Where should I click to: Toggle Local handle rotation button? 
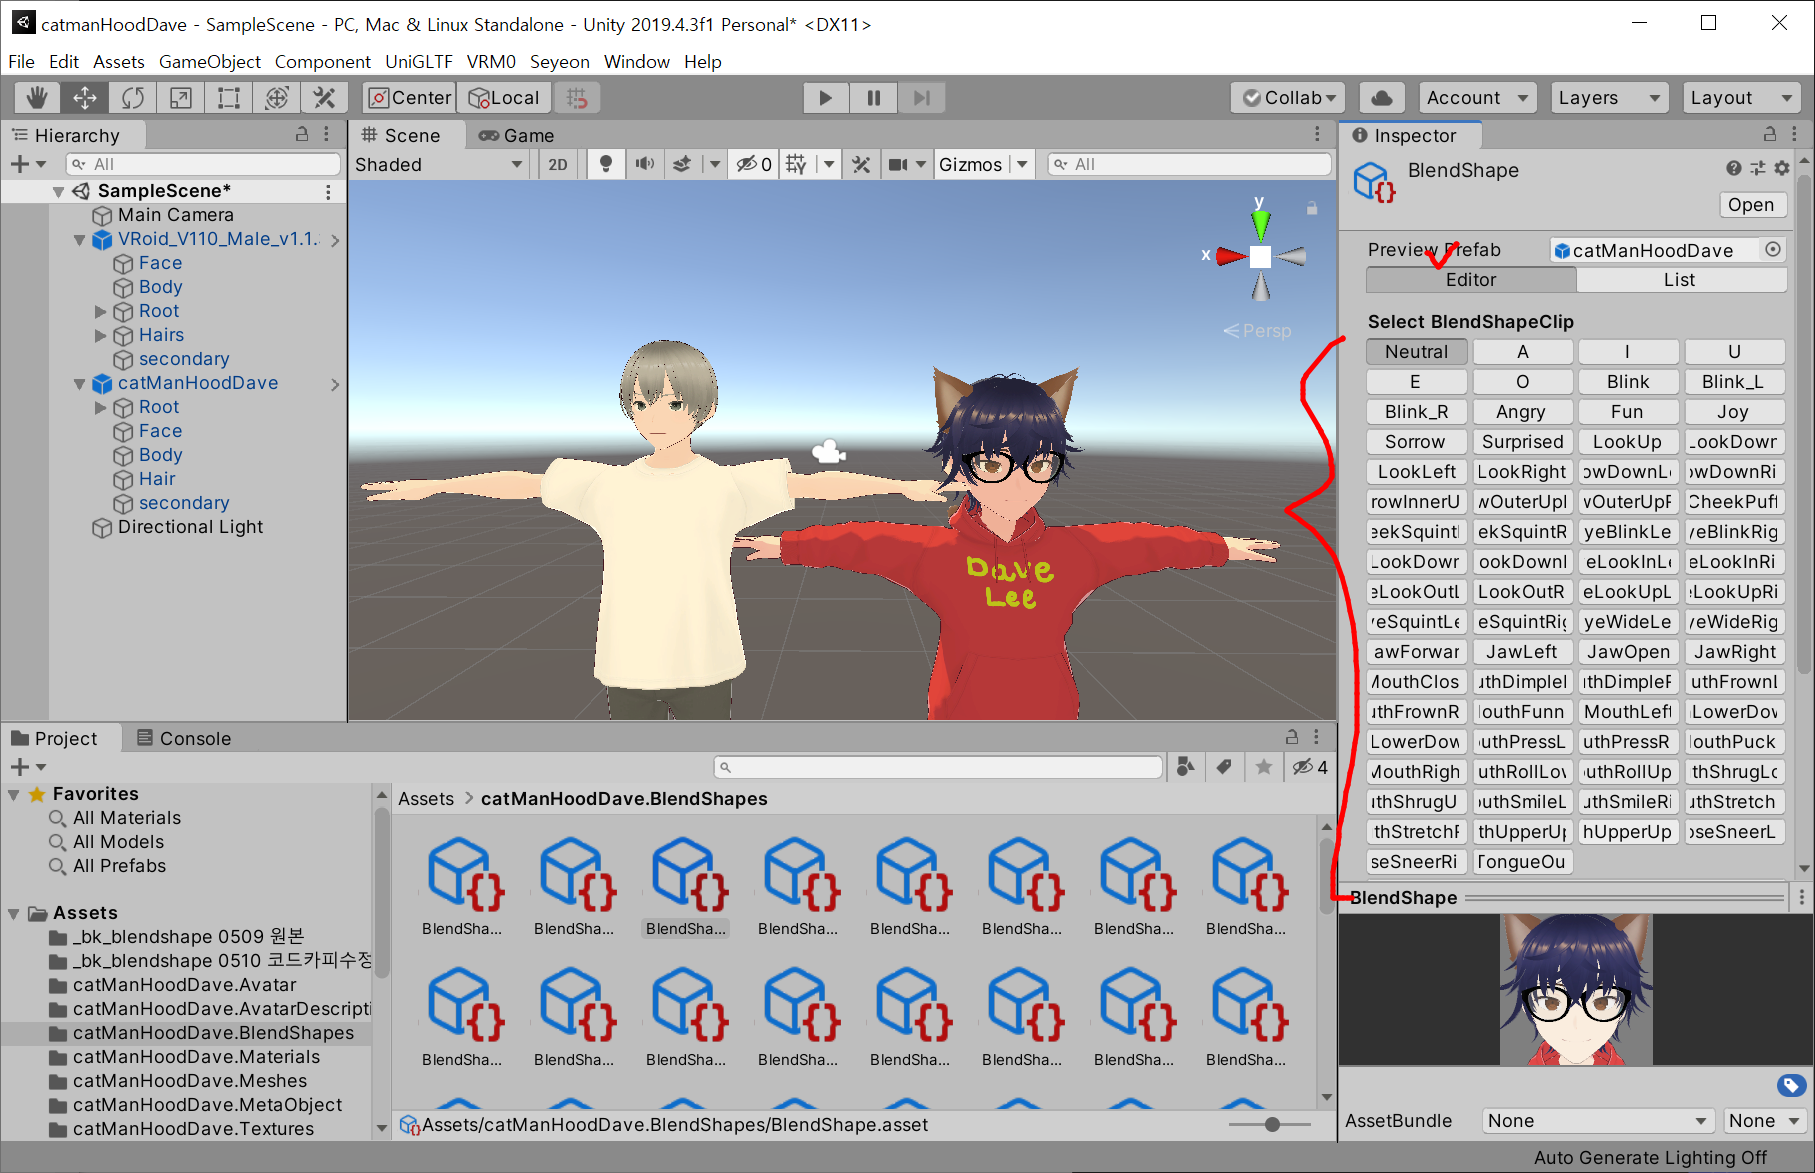[x=505, y=98]
